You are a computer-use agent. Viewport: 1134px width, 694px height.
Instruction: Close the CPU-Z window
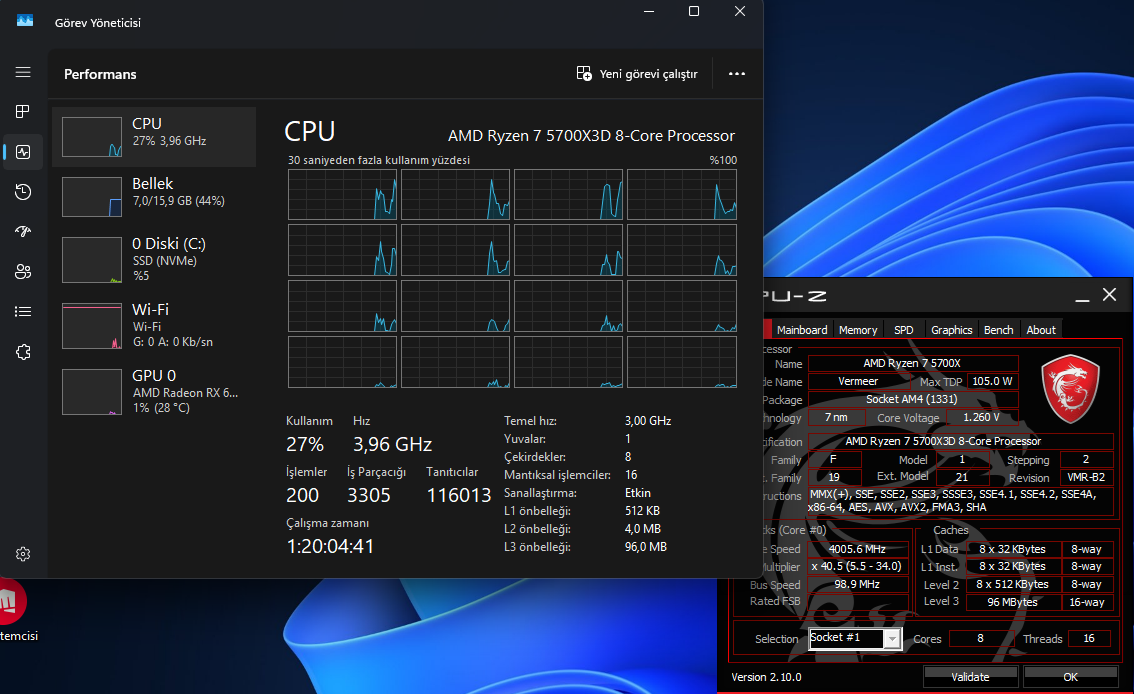pos(1109,294)
